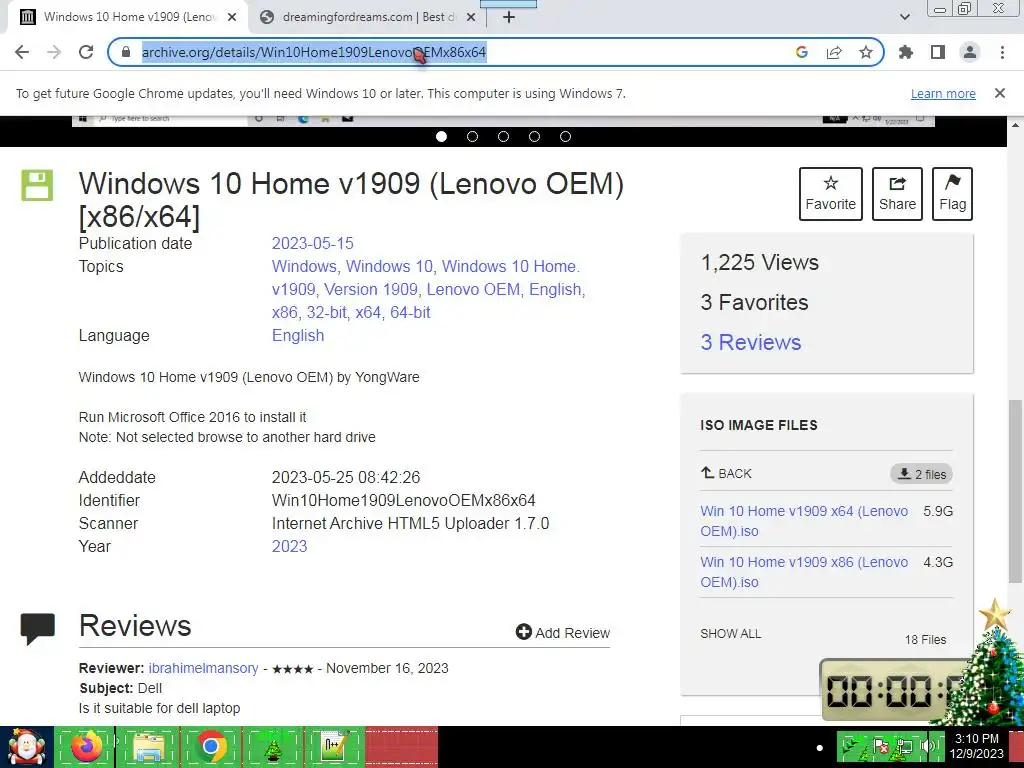
Task: Switch to the dreamingfordreams.com tab
Action: [x=368, y=17]
